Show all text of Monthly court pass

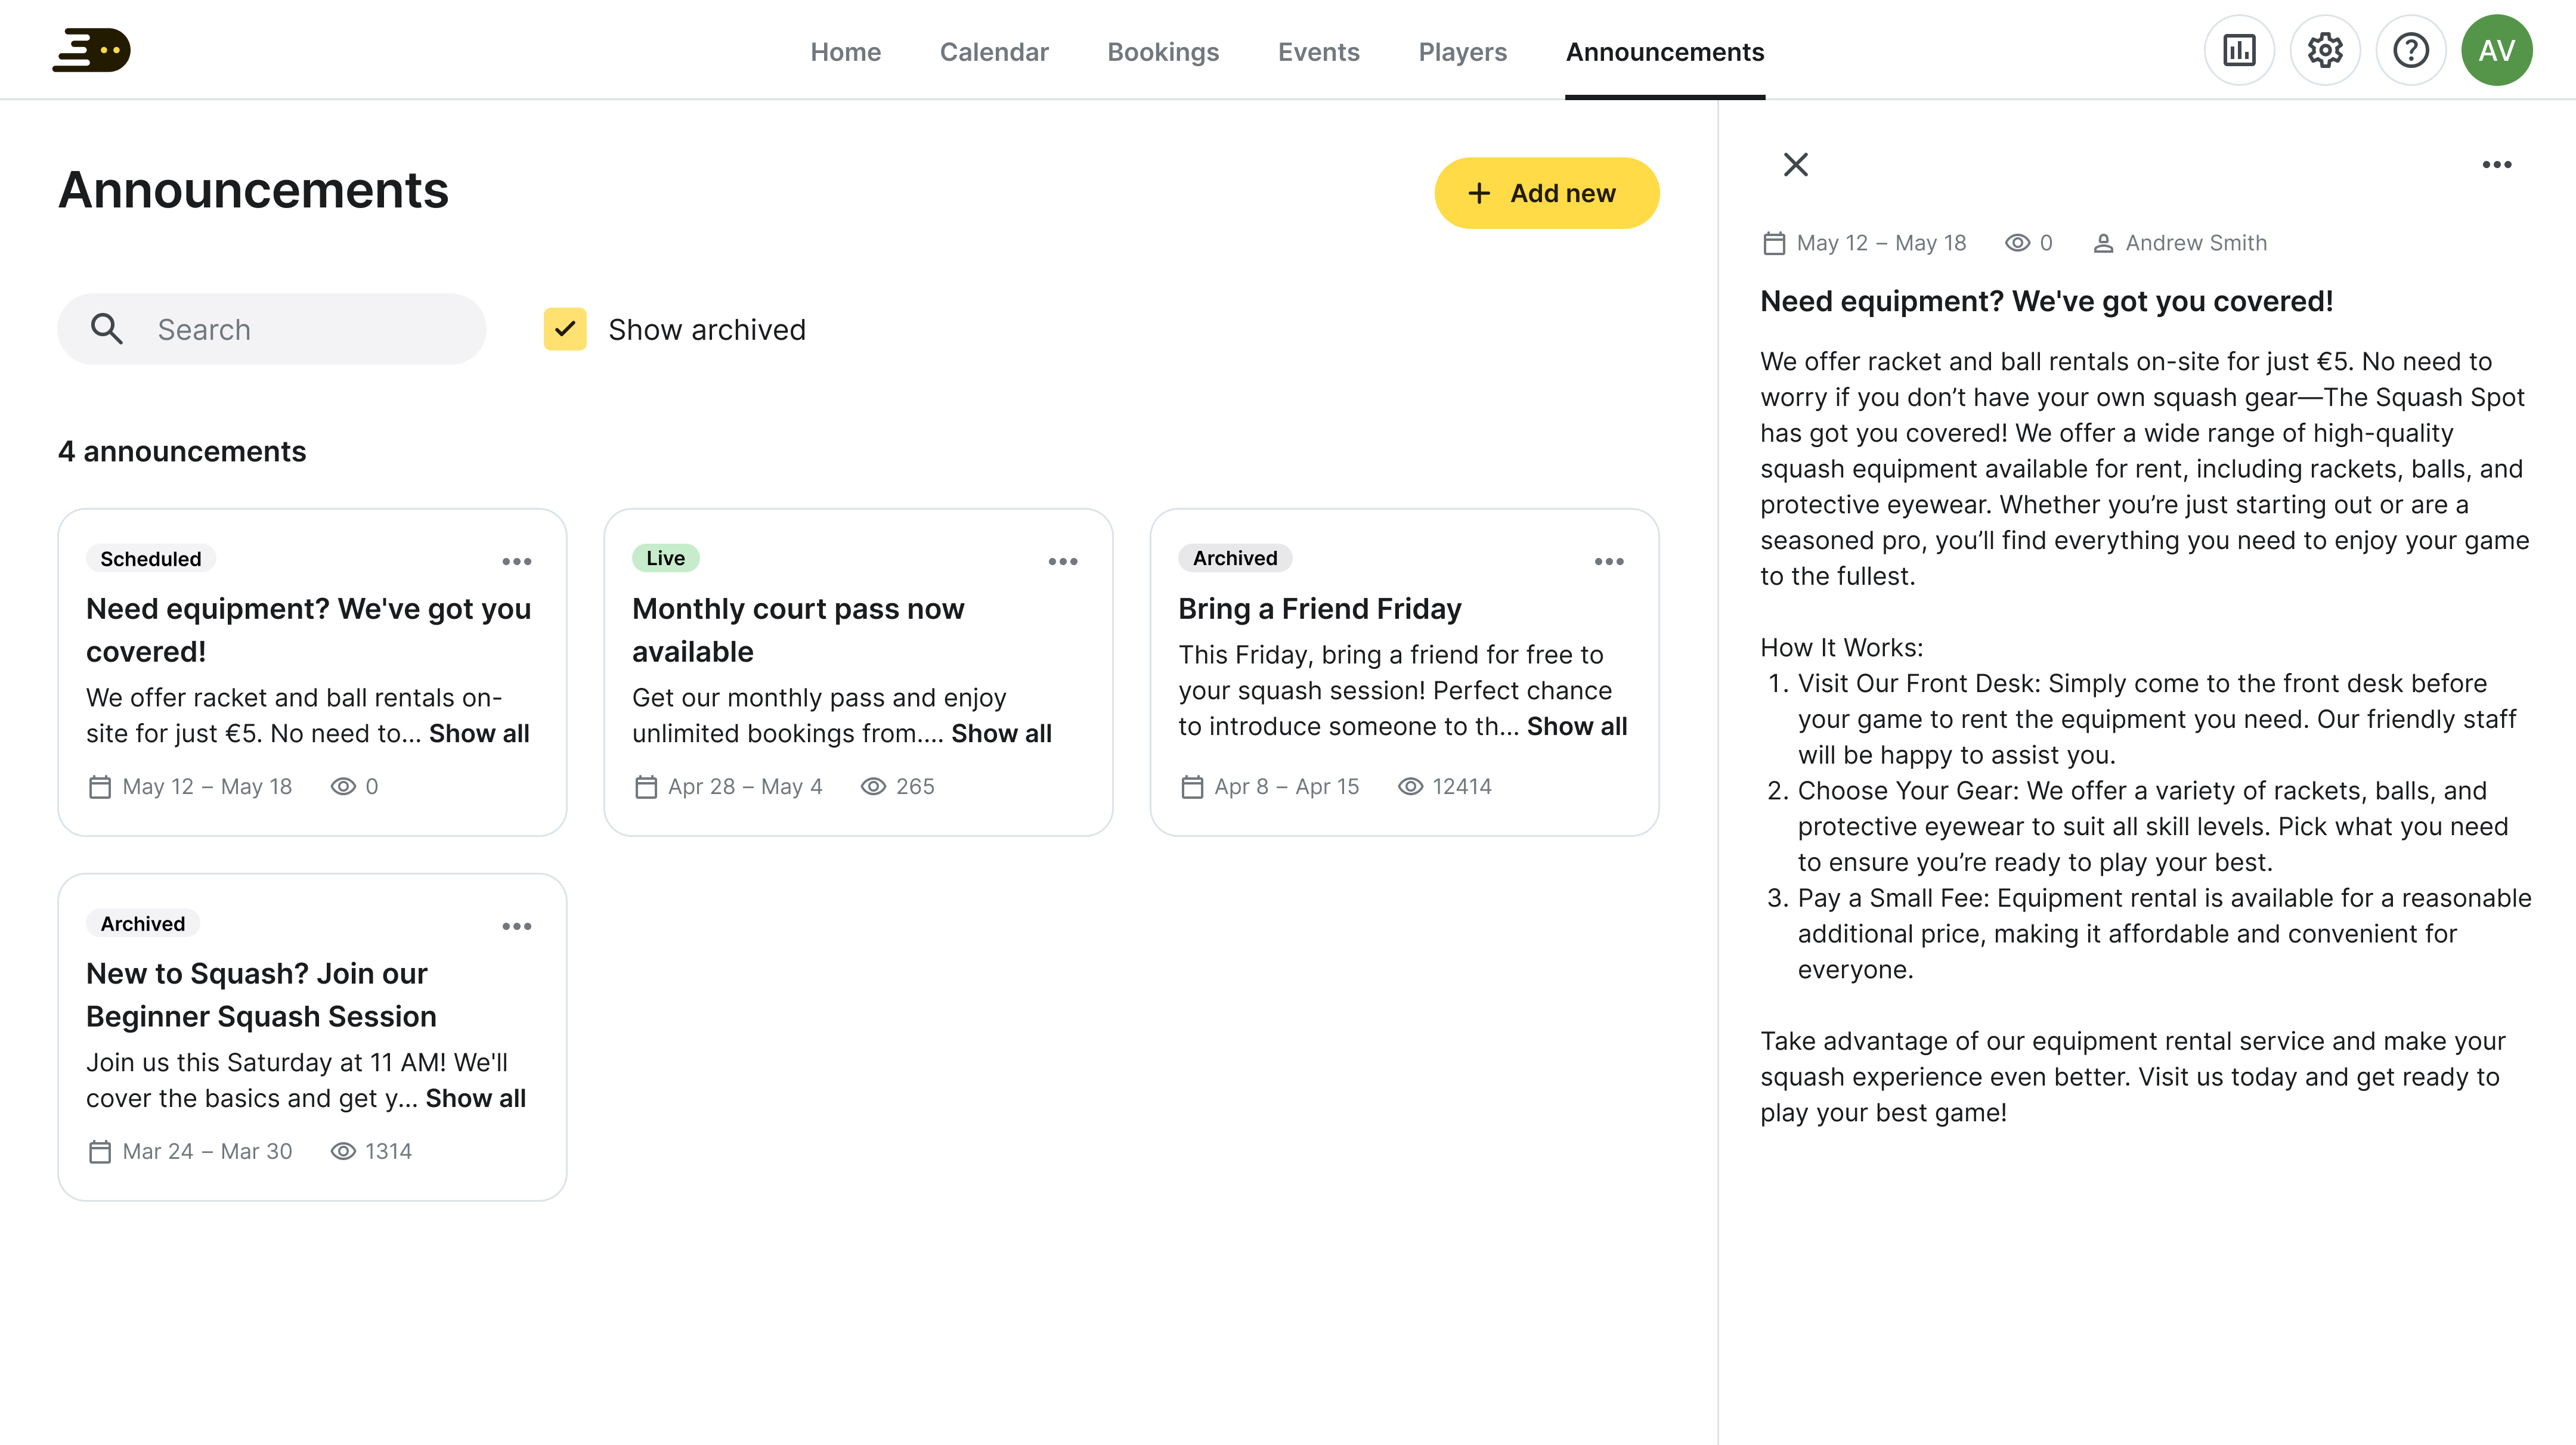[1001, 734]
